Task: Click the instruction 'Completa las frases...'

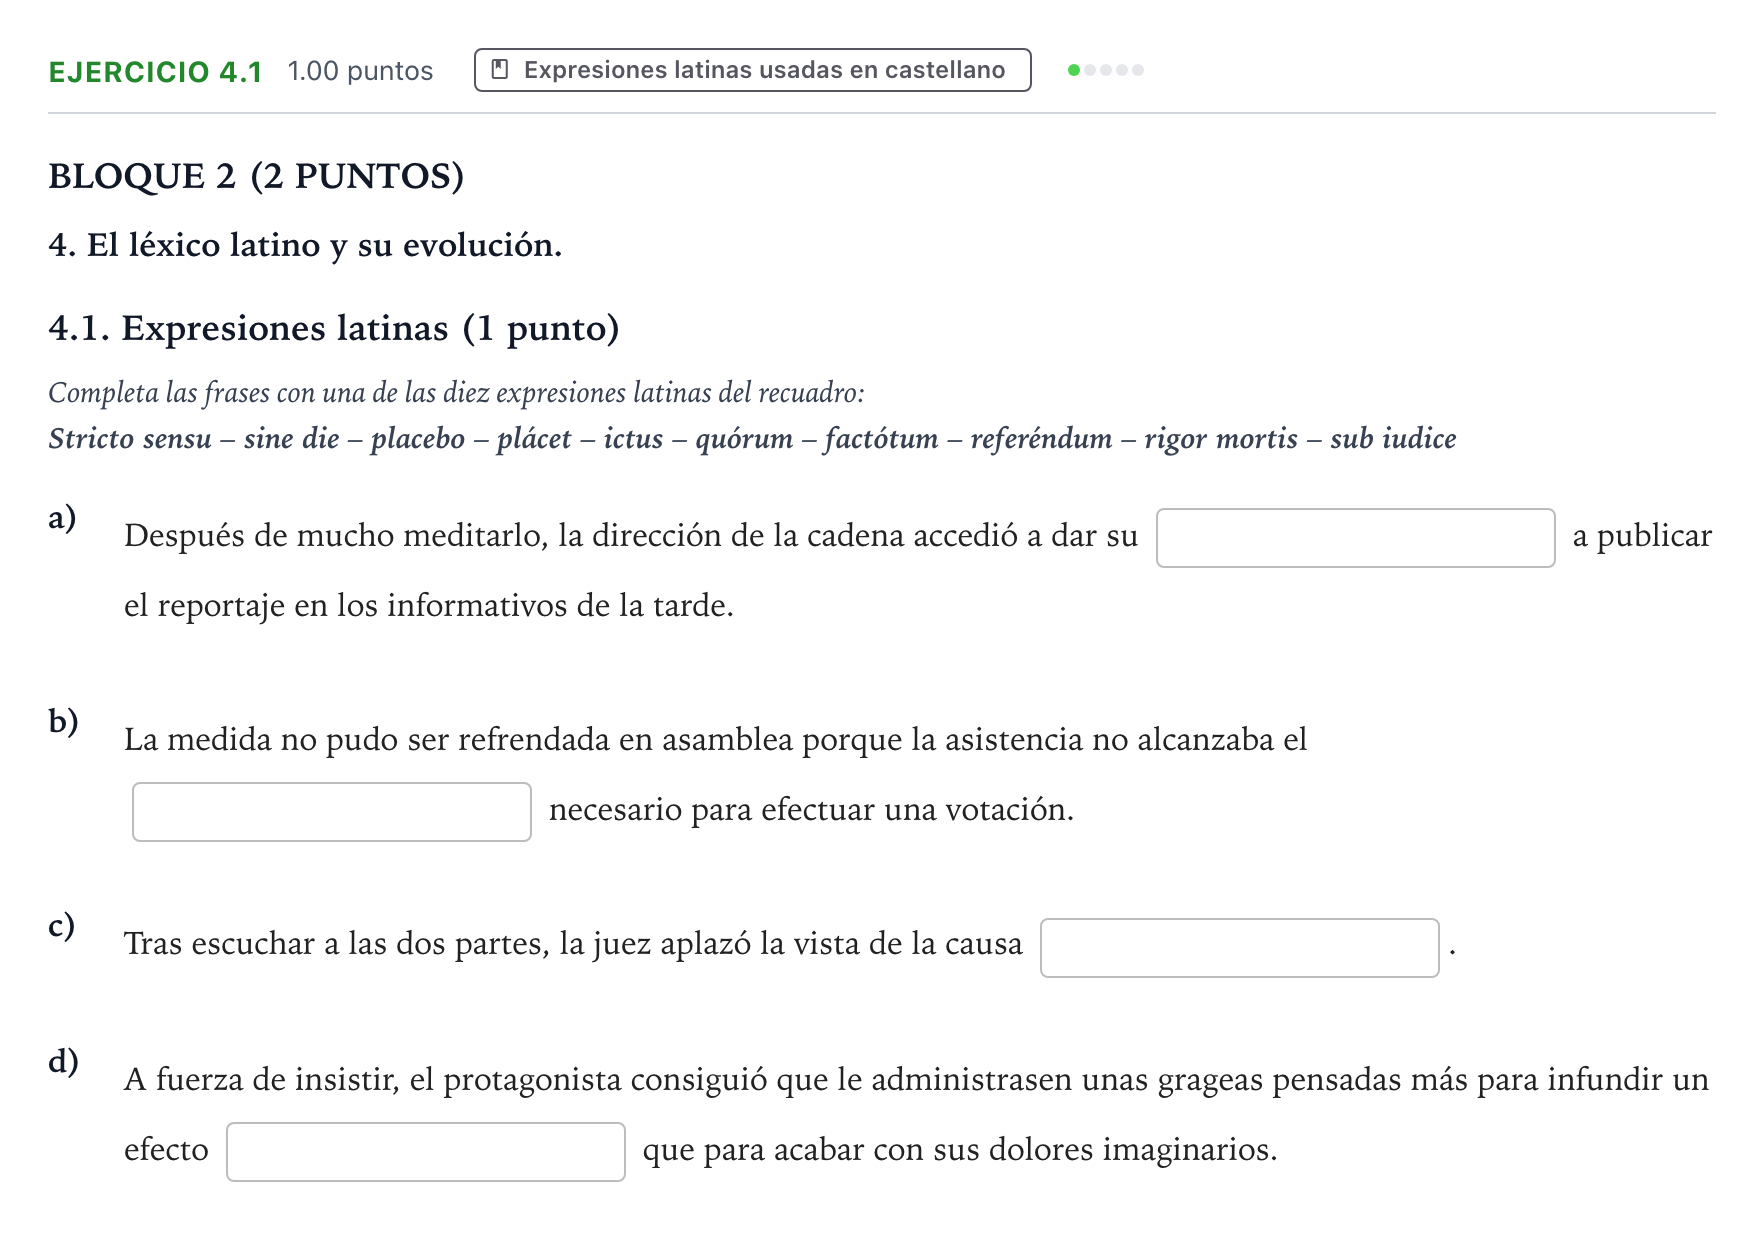Action: (x=456, y=393)
